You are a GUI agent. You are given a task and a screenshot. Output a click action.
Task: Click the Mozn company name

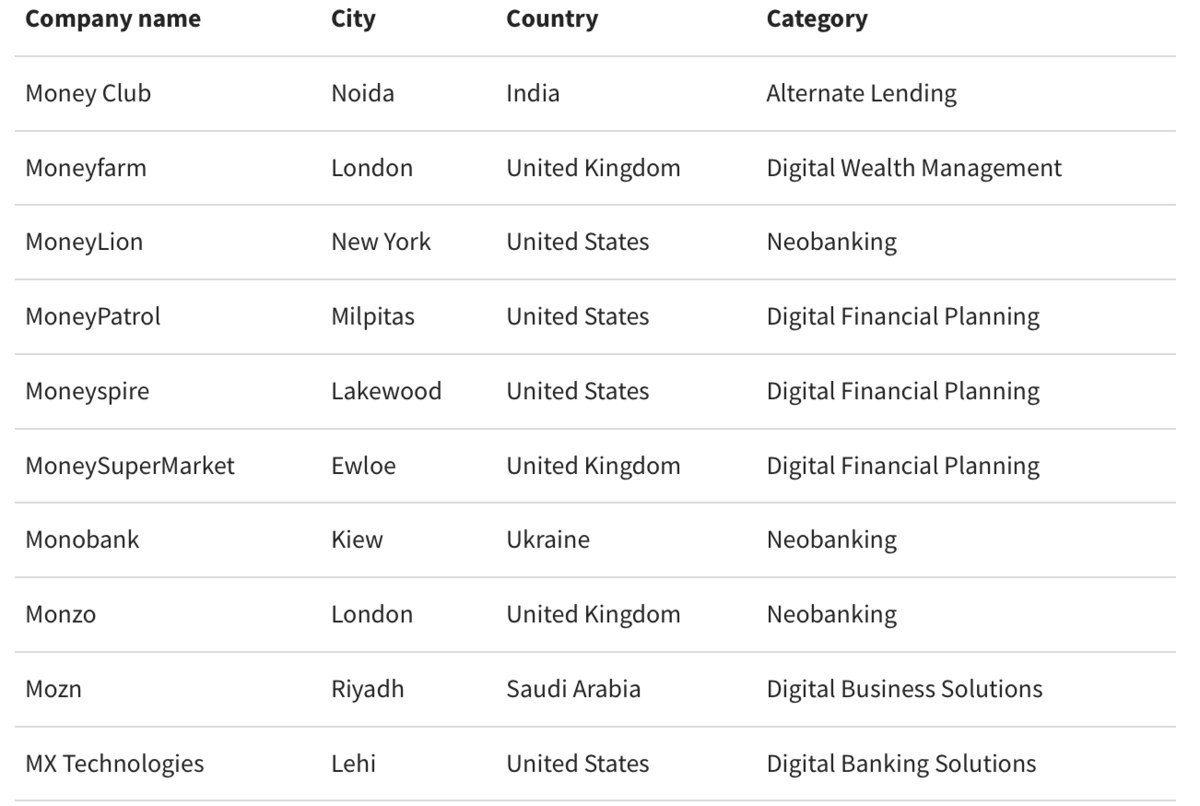53,689
